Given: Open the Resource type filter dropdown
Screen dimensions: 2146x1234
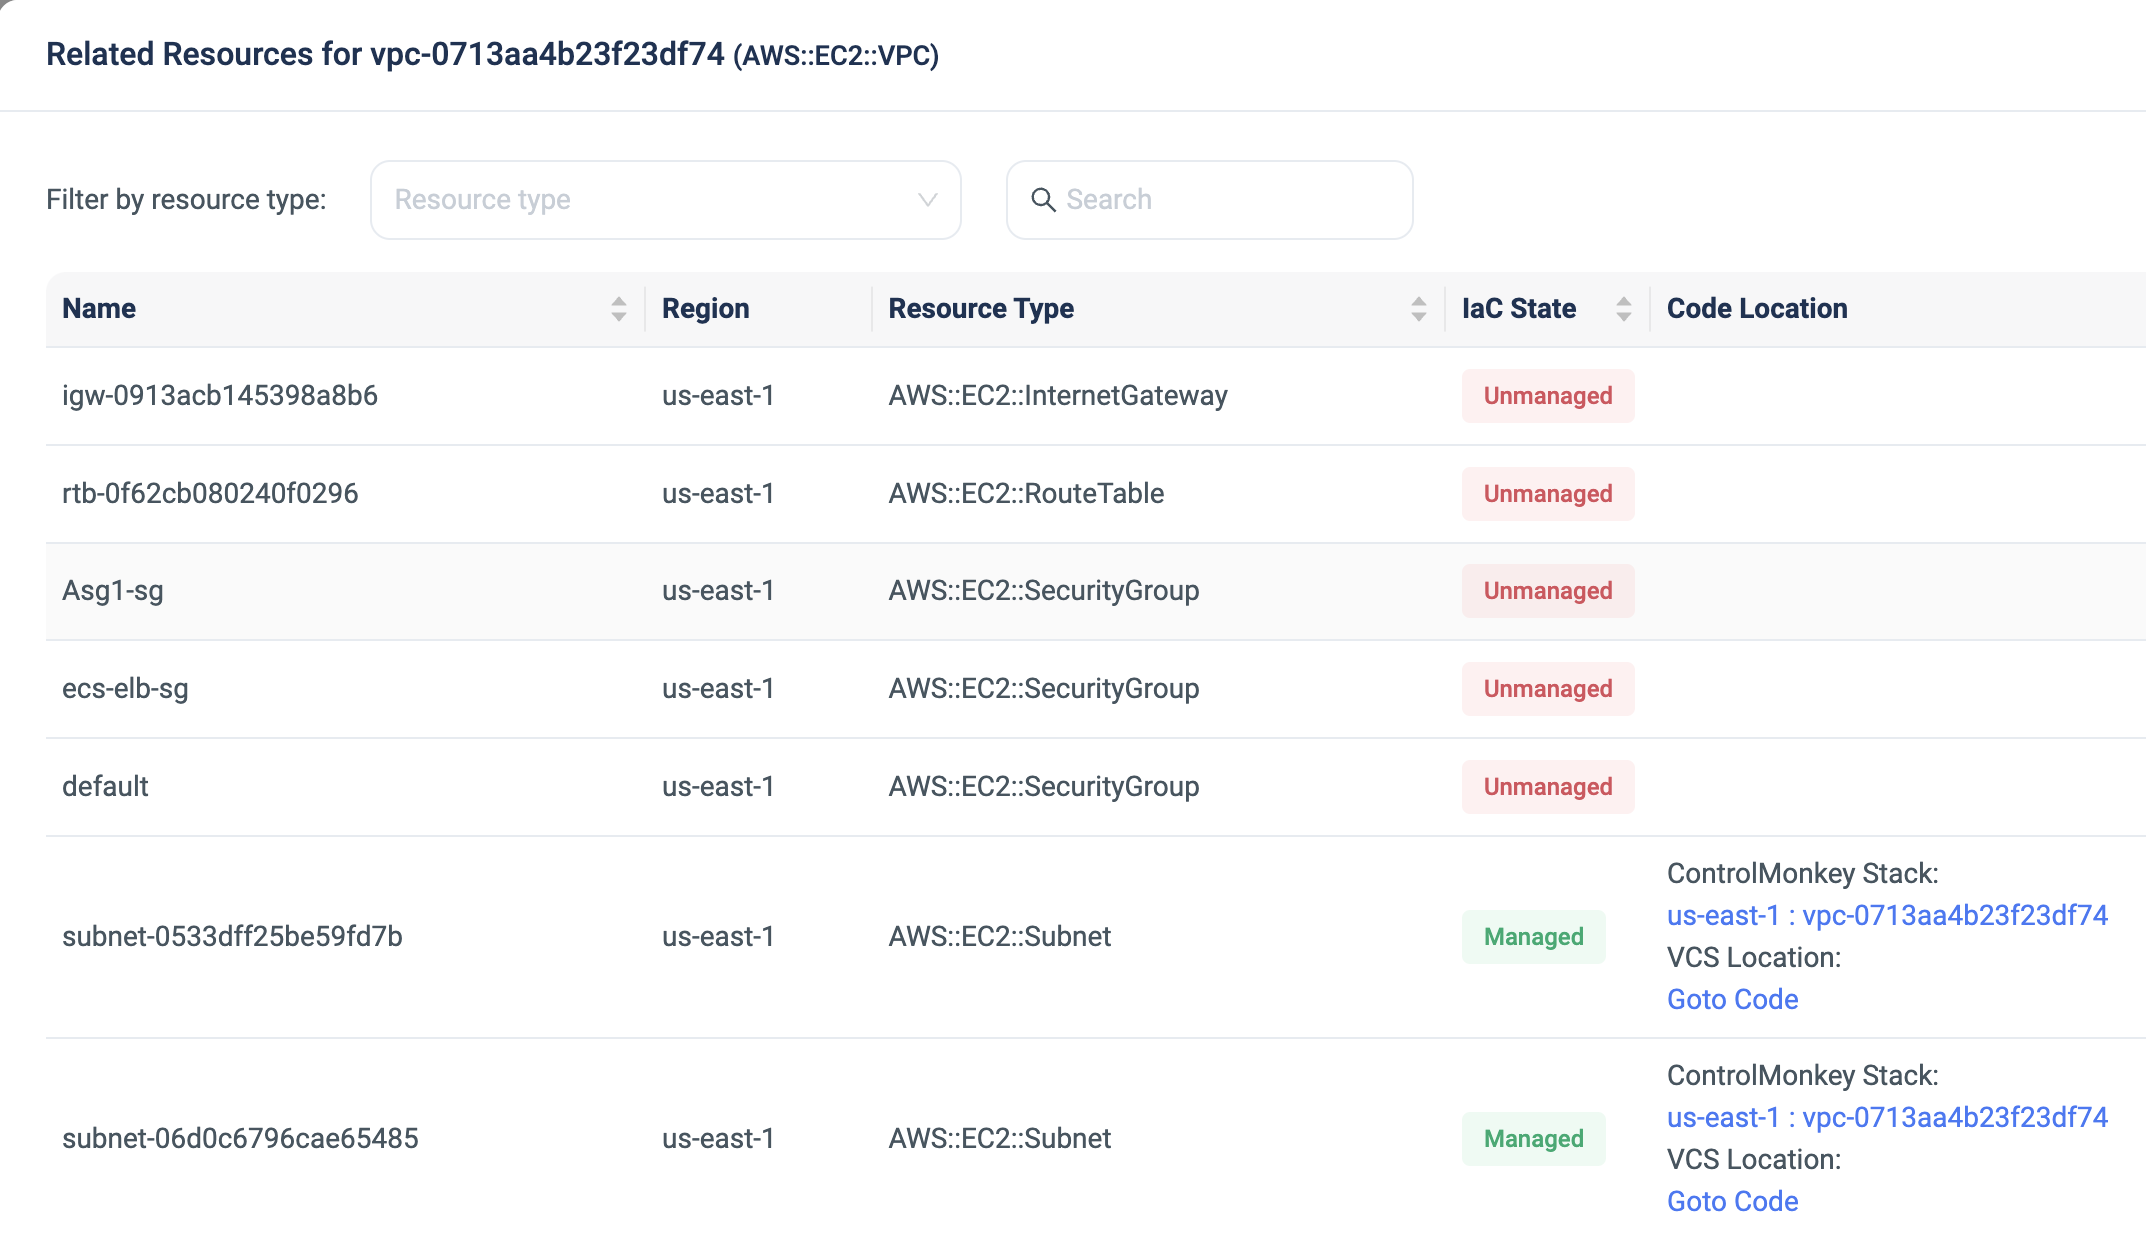Looking at the screenshot, I should coord(665,200).
